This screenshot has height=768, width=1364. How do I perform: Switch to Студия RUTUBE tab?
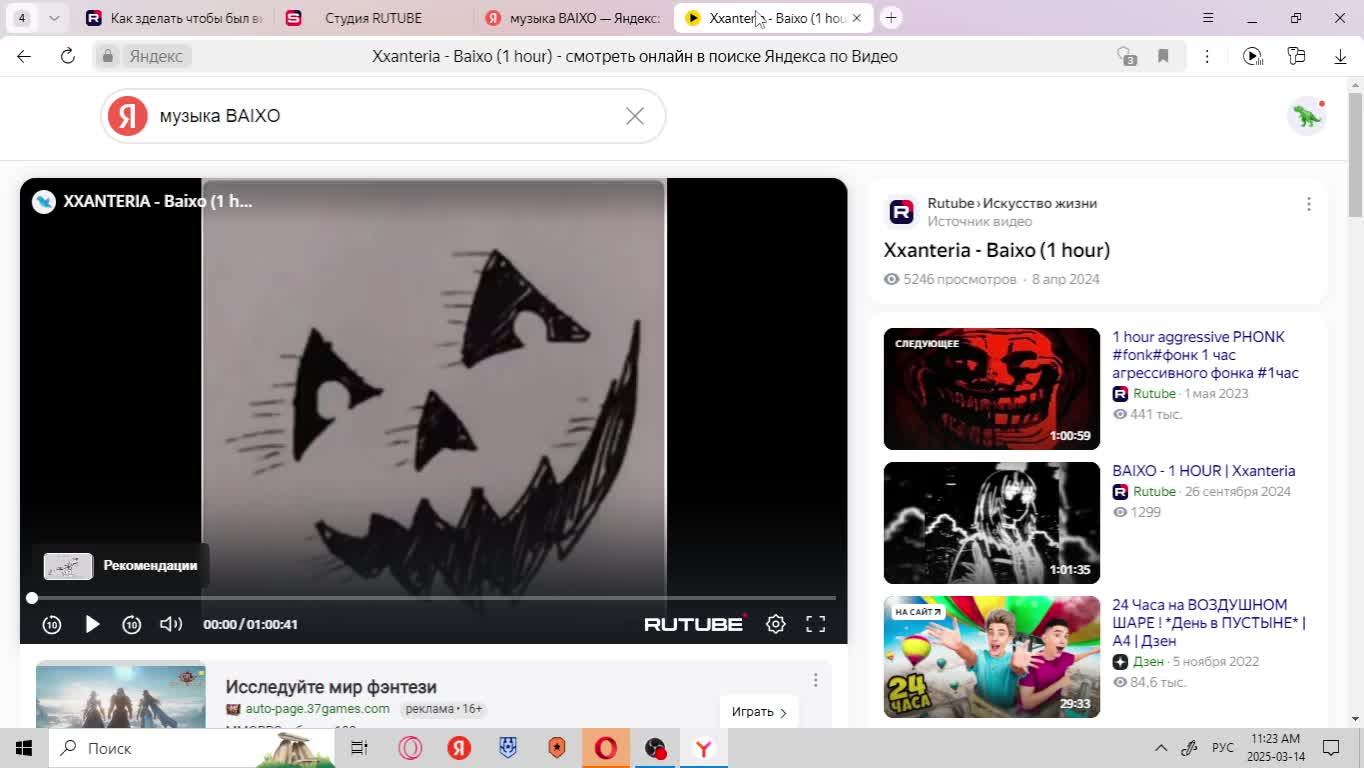371,18
